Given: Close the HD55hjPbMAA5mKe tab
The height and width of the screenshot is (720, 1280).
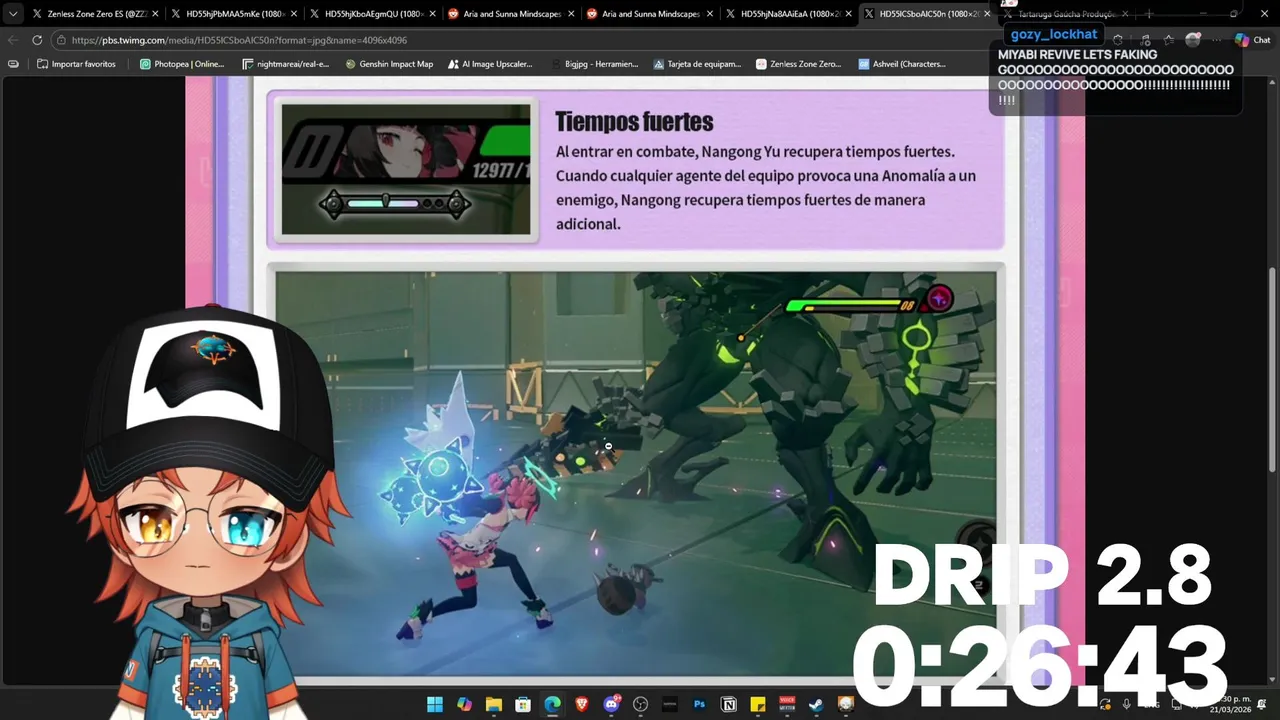Looking at the screenshot, I should tap(294, 14).
